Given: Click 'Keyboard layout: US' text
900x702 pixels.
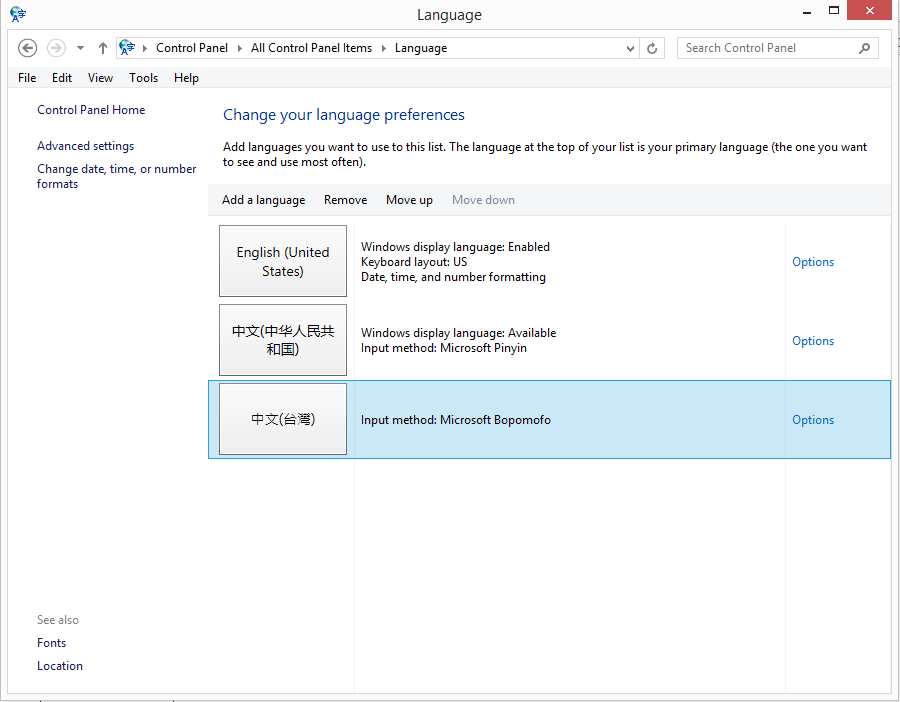Looking at the screenshot, I should click(414, 262).
